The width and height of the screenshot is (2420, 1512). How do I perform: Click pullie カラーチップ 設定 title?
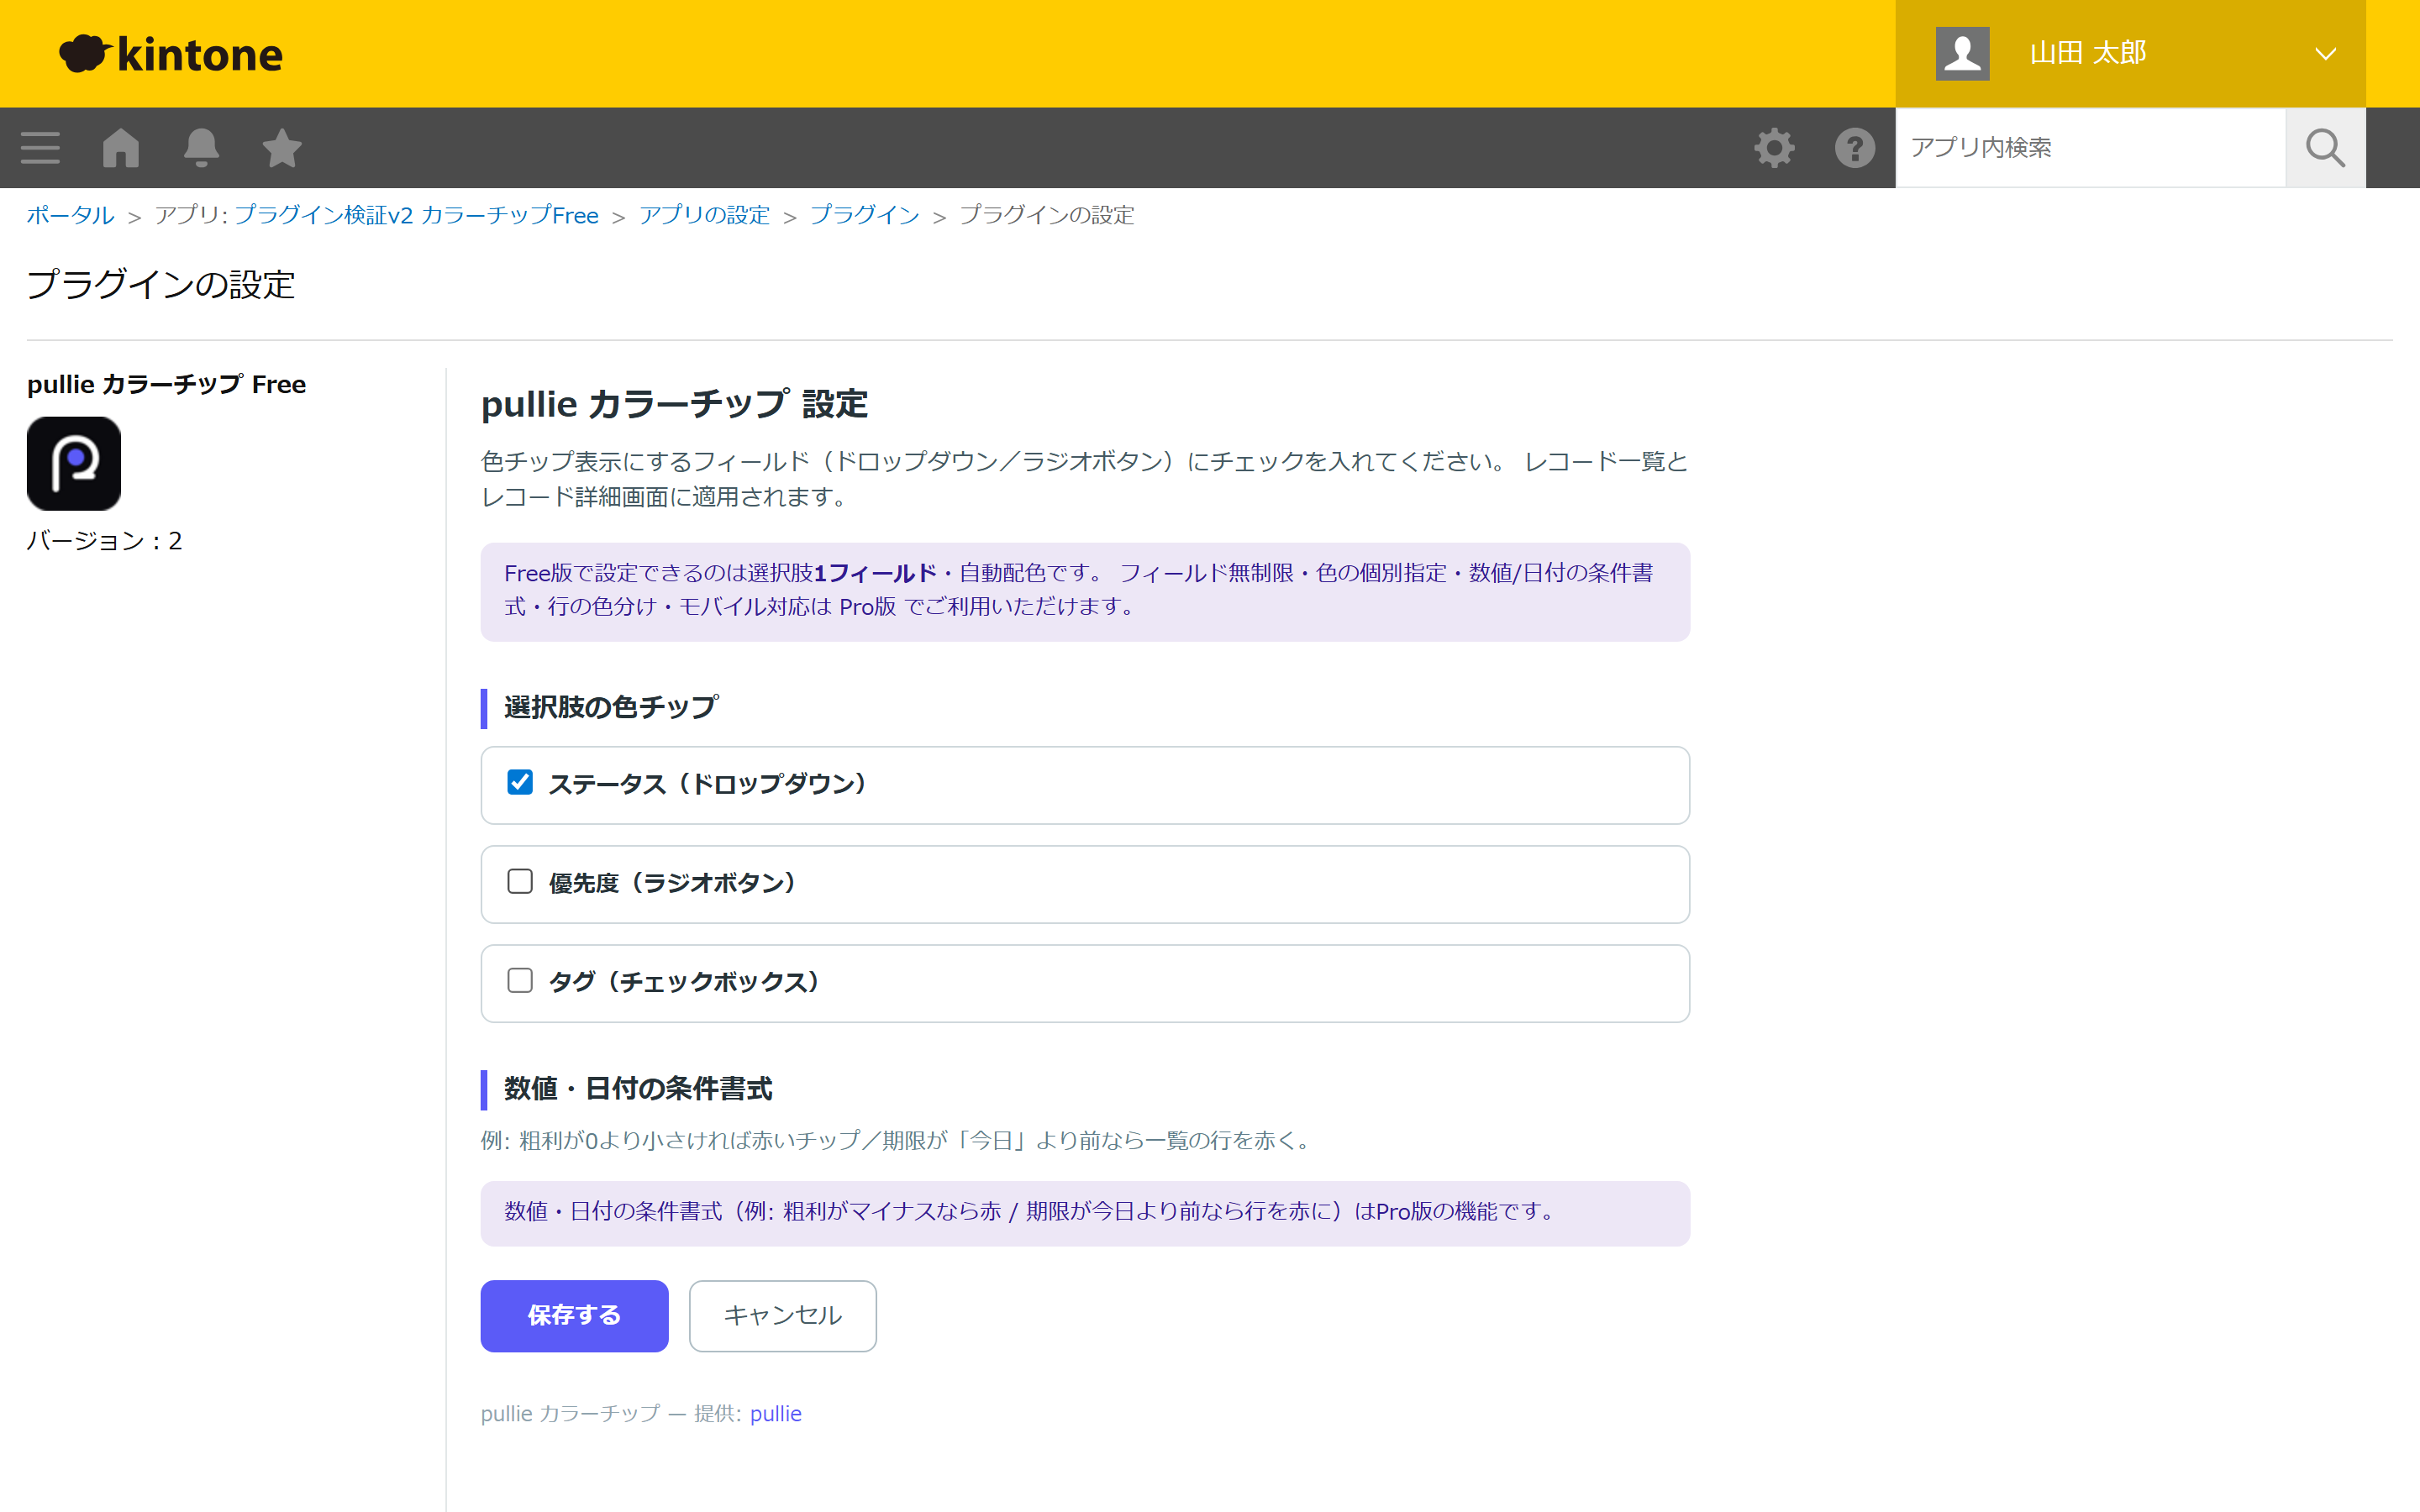(675, 404)
